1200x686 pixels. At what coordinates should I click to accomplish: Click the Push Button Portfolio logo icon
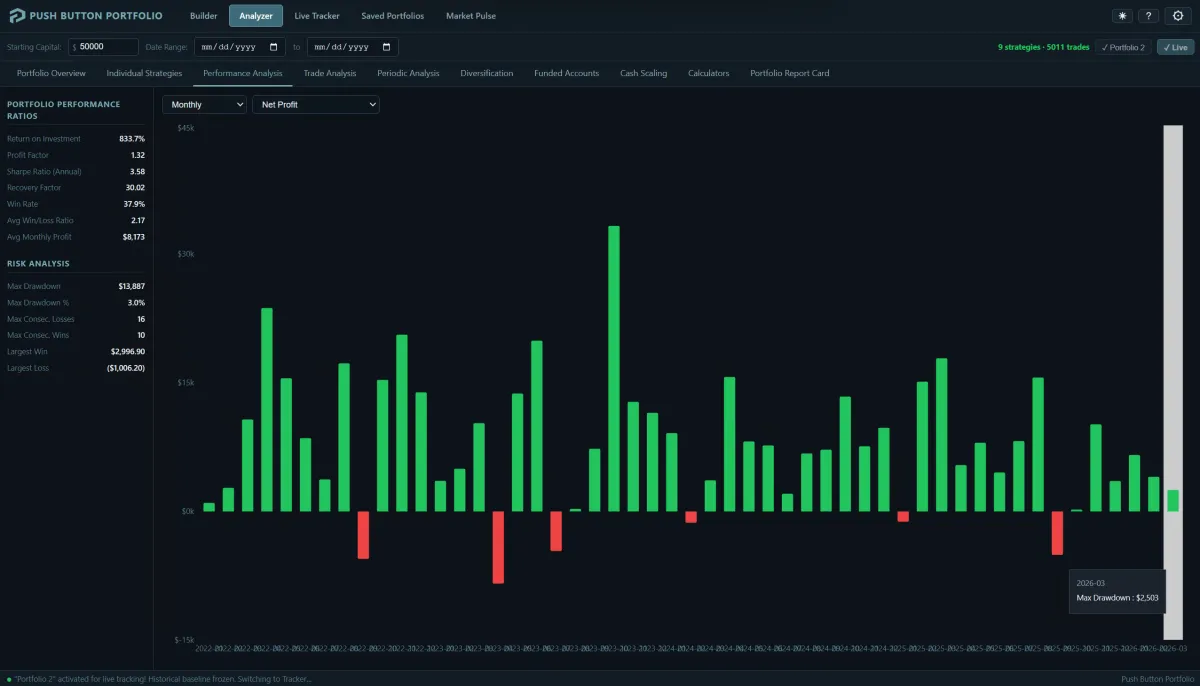[17, 16]
